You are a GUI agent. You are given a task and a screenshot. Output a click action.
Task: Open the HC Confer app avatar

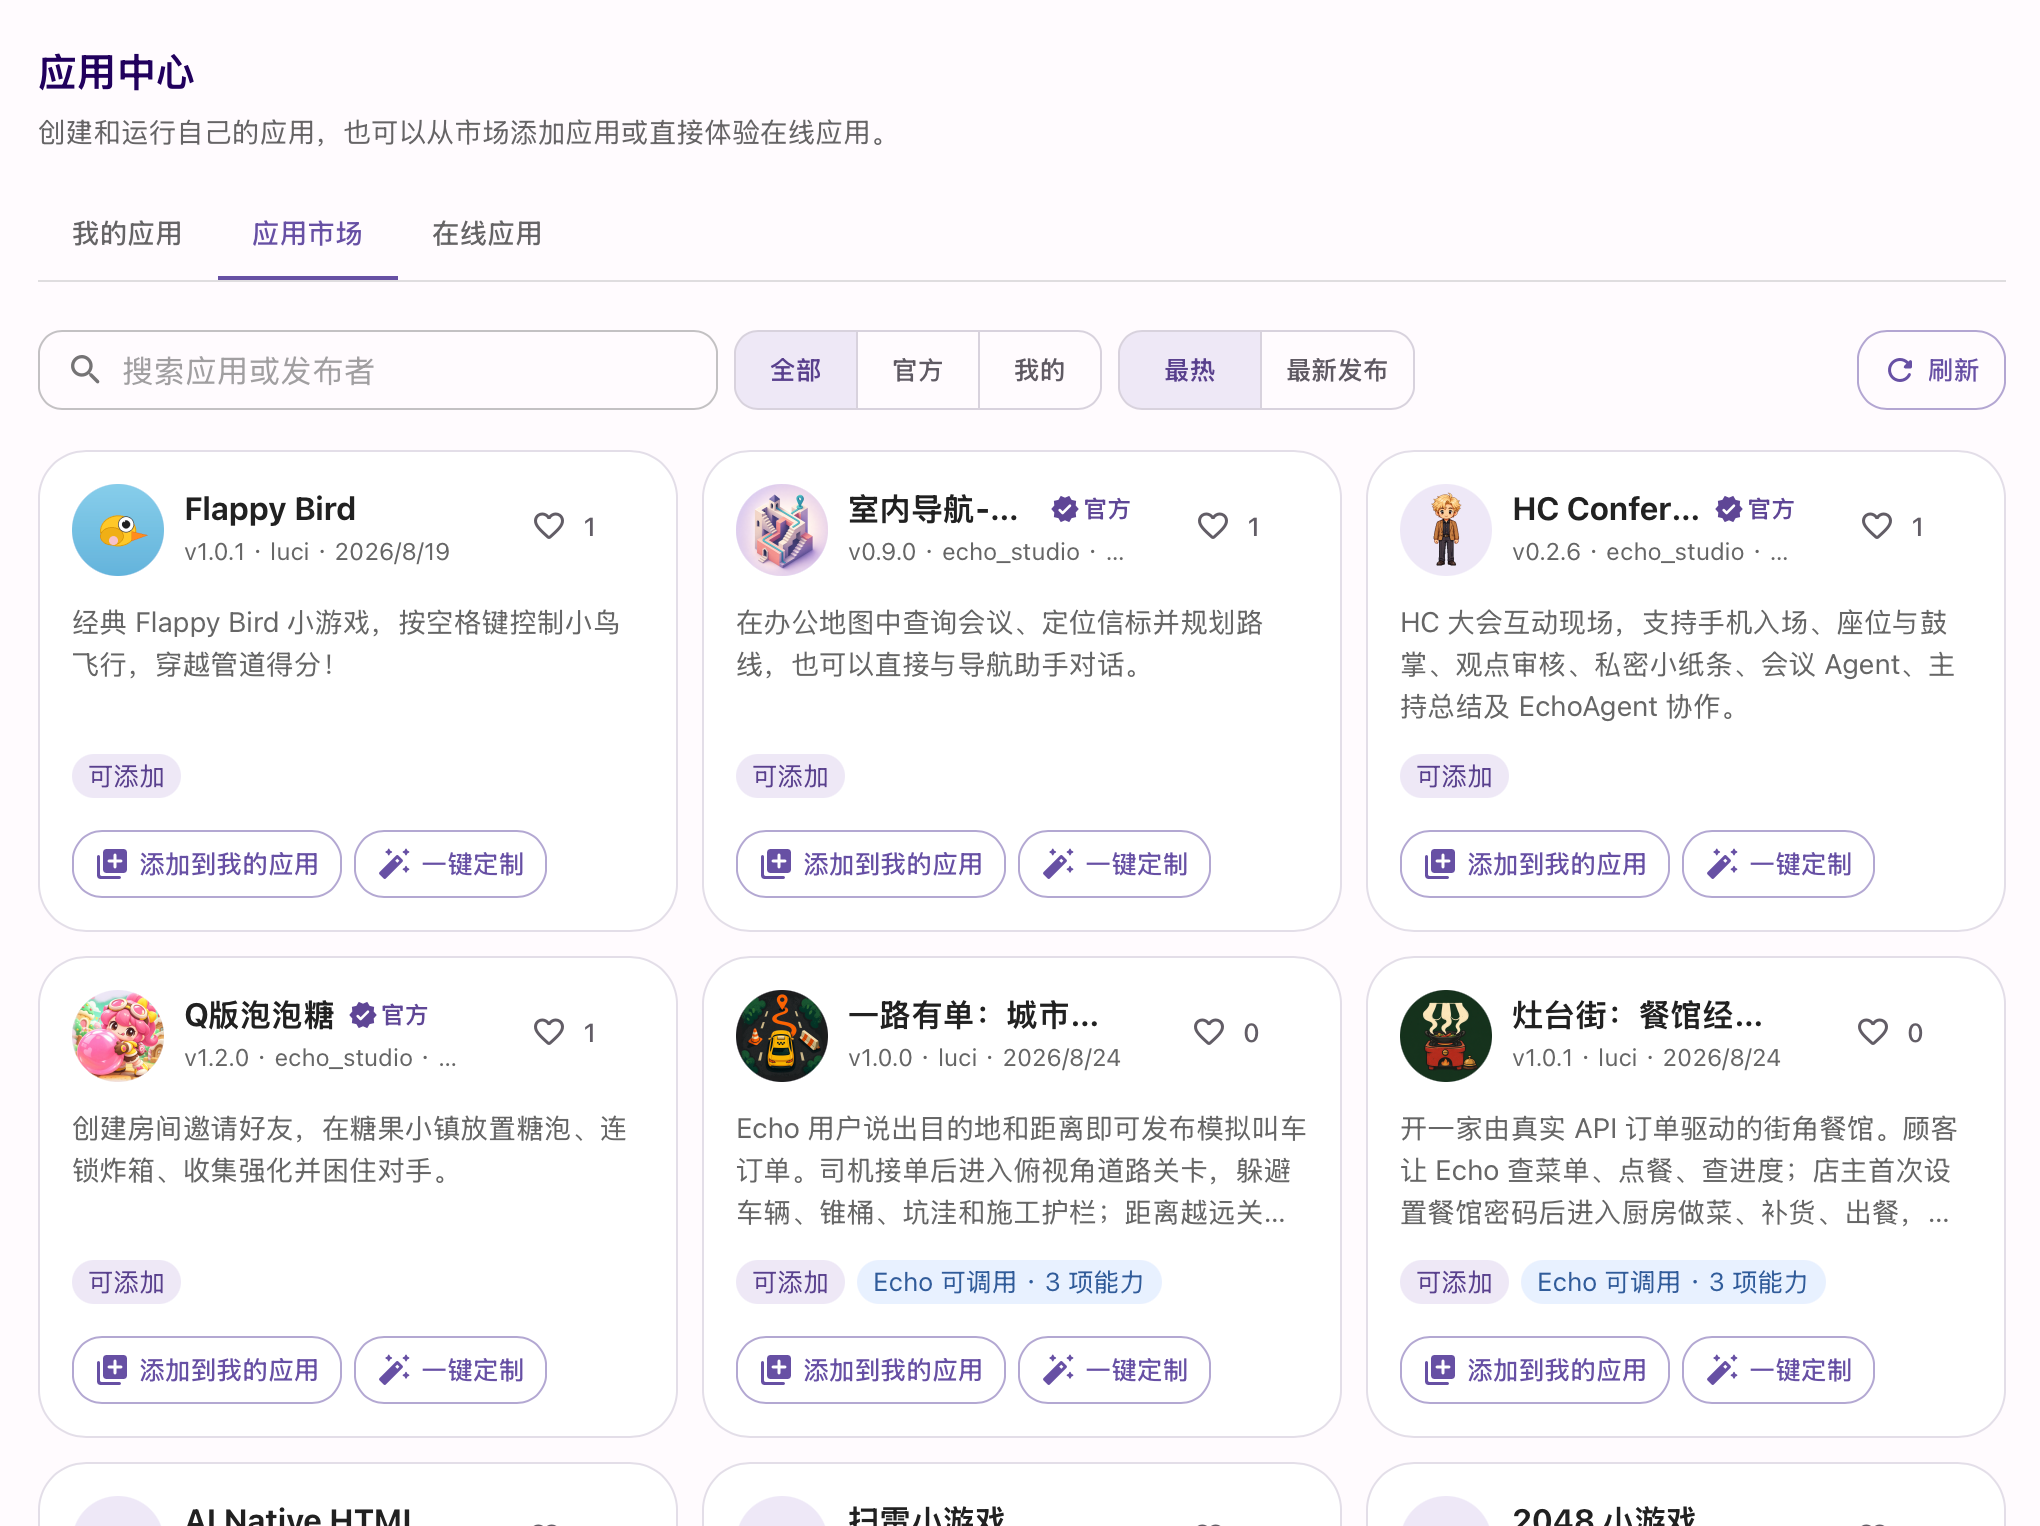1446,530
